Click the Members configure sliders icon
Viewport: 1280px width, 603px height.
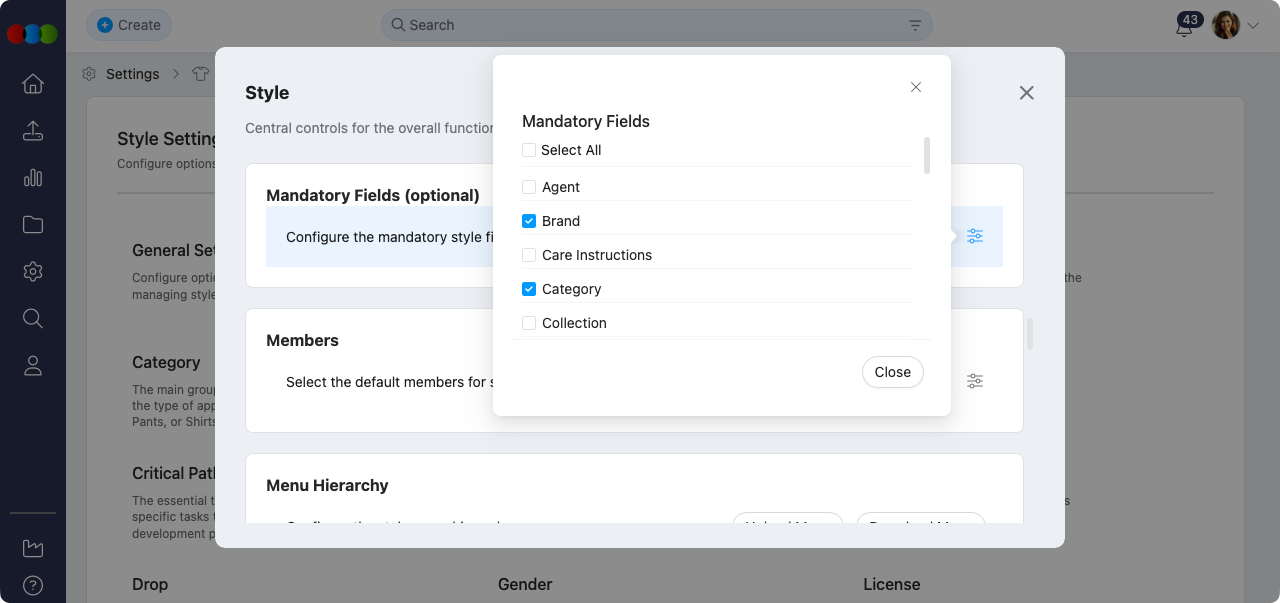[x=975, y=381]
